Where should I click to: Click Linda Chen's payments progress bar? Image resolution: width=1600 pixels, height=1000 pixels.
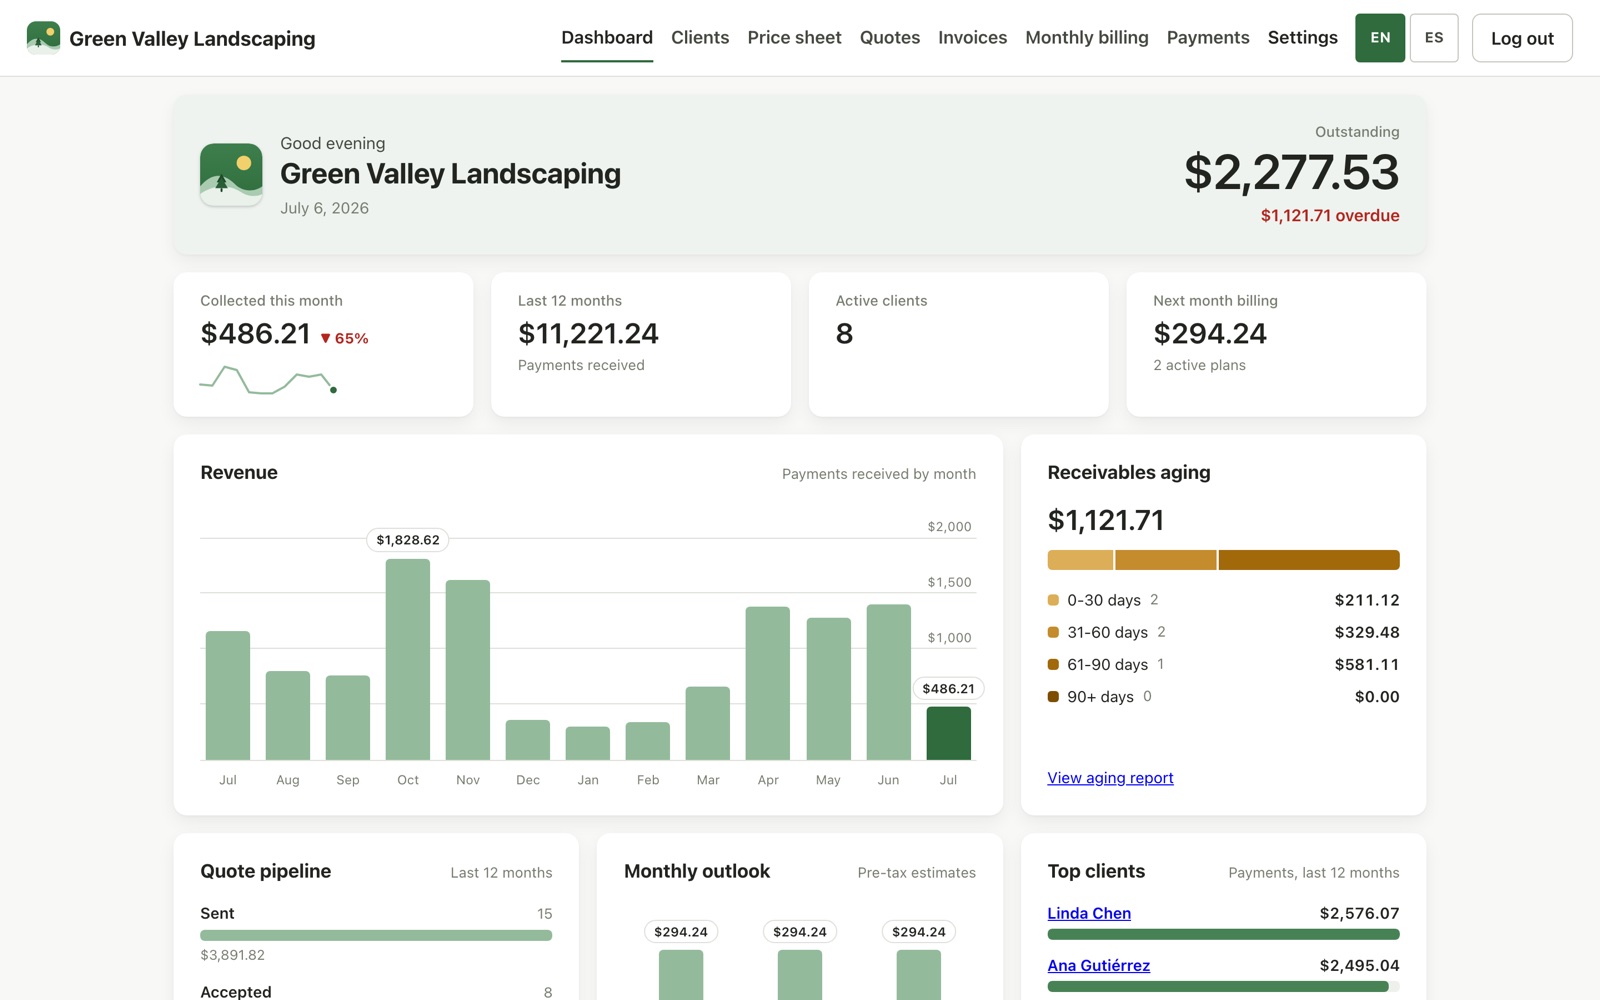coord(1223,934)
